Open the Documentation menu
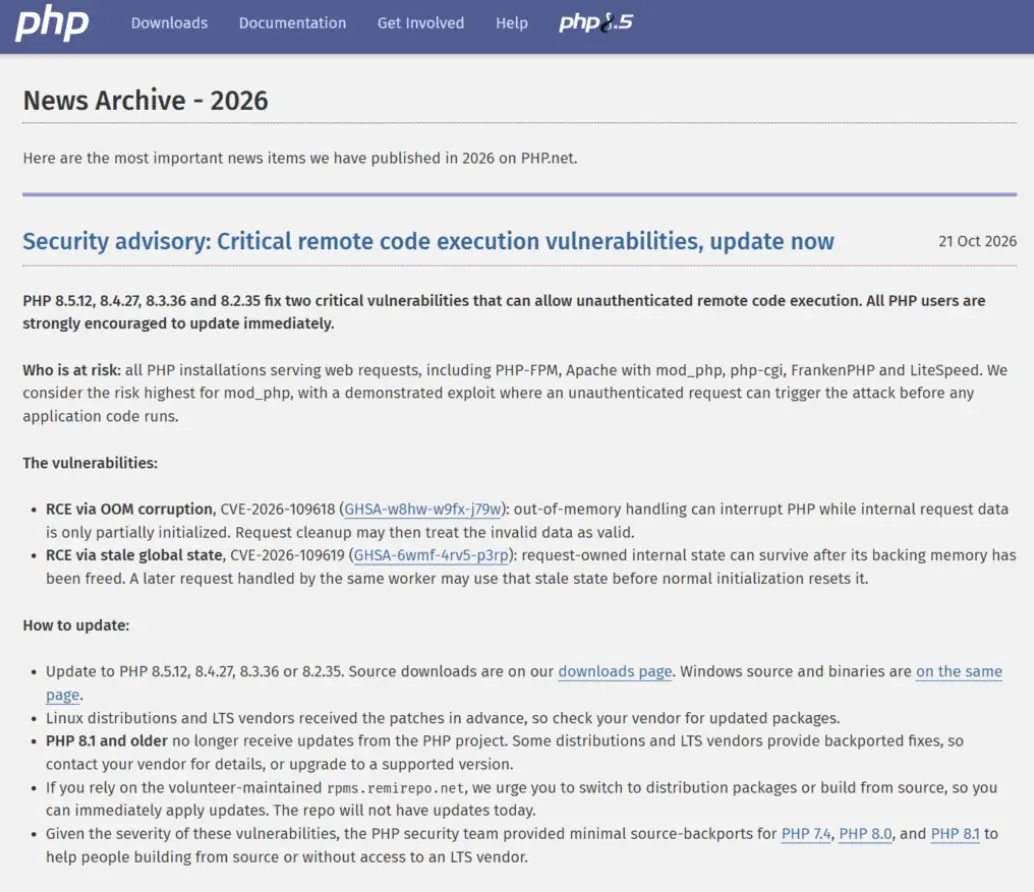Image resolution: width=1034 pixels, height=892 pixels. click(292, 23)
